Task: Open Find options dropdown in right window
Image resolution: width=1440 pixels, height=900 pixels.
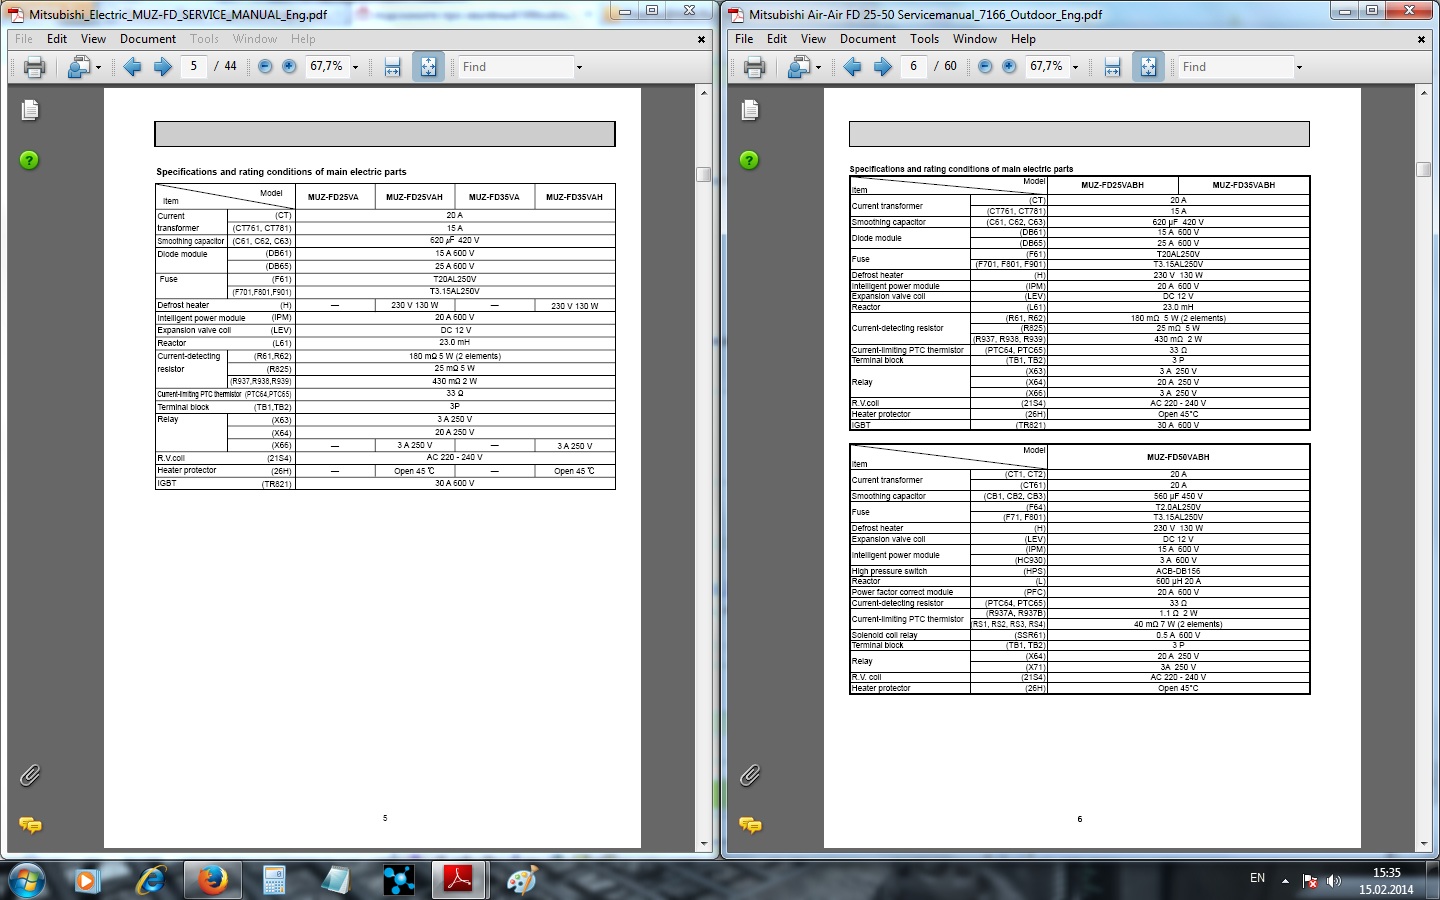Action: 1299,67
